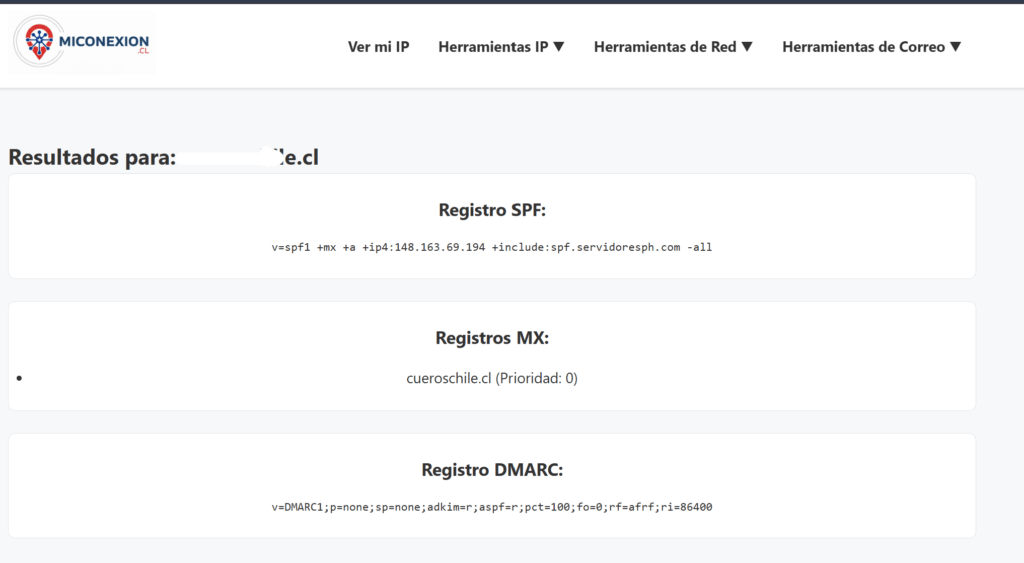This screenshot has width=1024, height=563.
Task: Click the Resultados para heading
Action: pyautogui.click(x=92, y=157)
